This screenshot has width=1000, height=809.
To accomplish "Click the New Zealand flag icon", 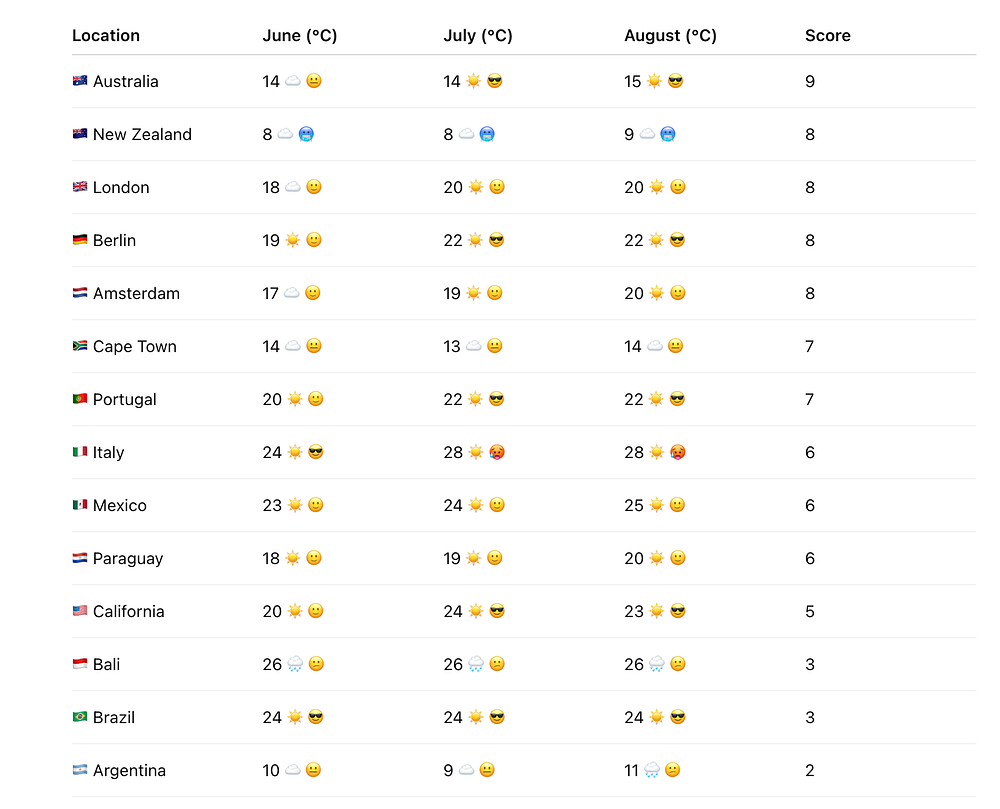I will [x=80, y=134].
